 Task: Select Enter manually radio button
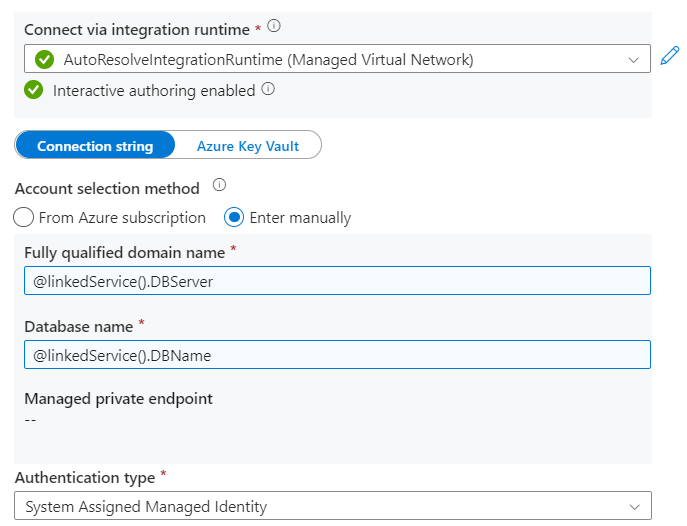coord(234,217)
